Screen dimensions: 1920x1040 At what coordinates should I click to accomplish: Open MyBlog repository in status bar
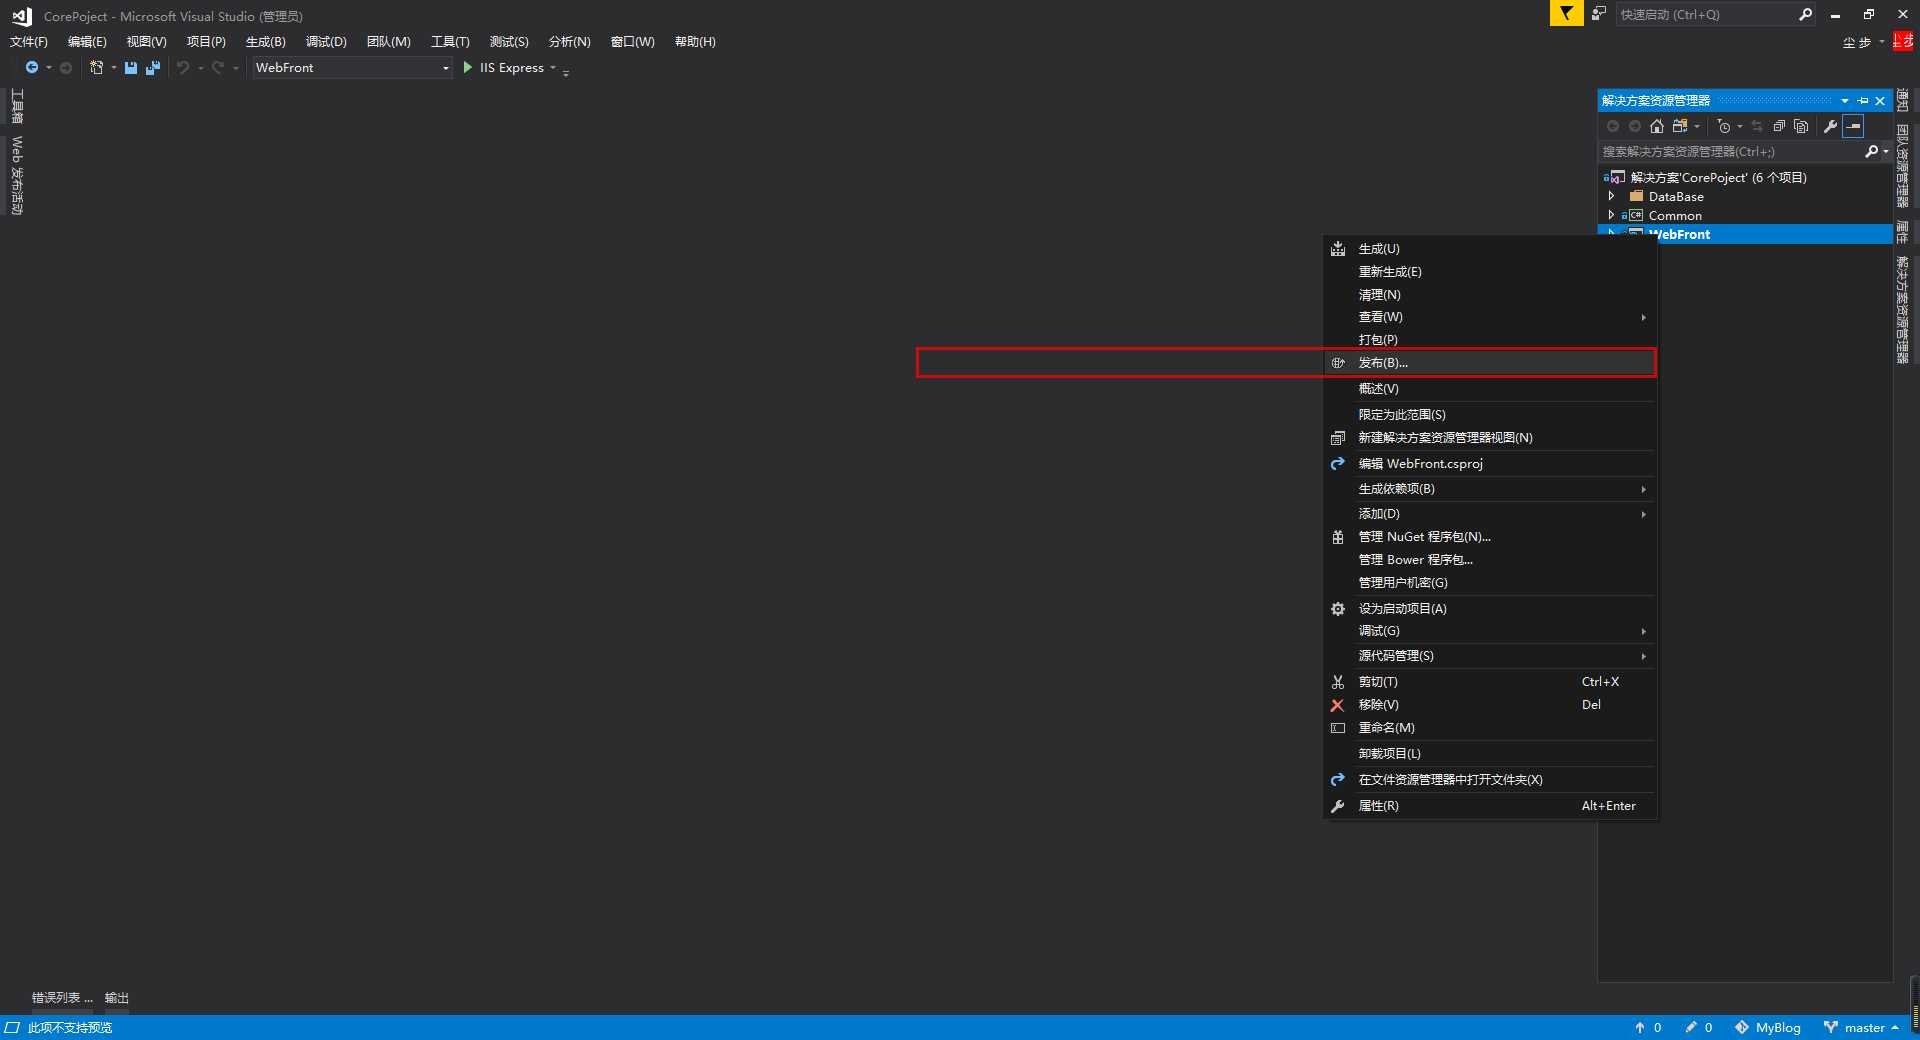pos(1768,1028)
